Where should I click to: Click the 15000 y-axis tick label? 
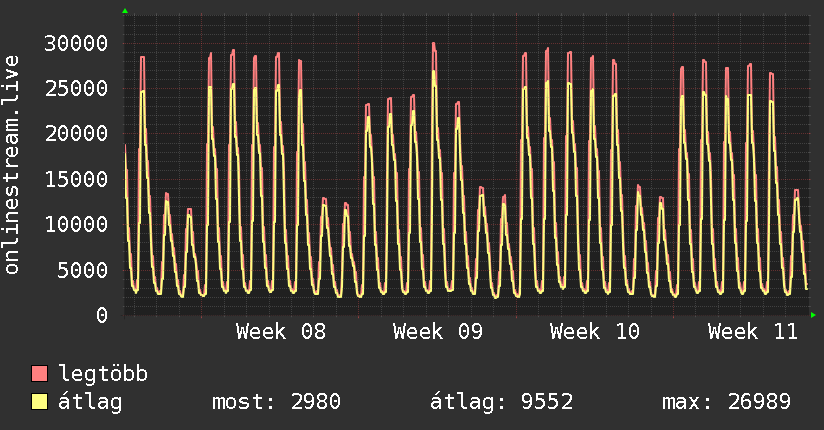[x=76, y=179]
